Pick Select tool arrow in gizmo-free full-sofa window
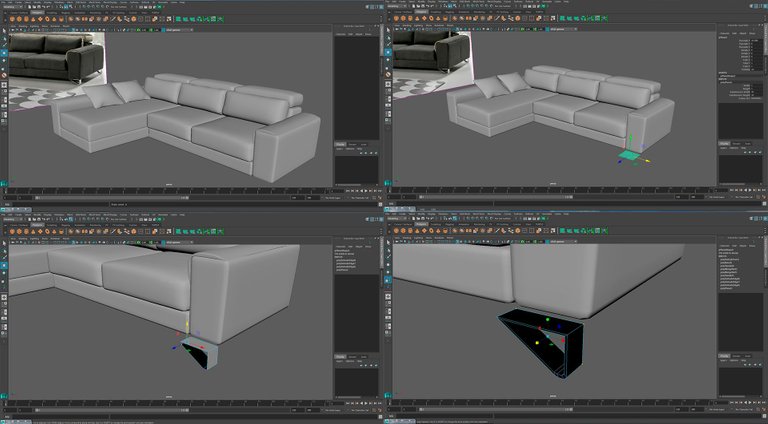Image resolution: width=768 pixels, height=424 pixels. tap(4, 30)
